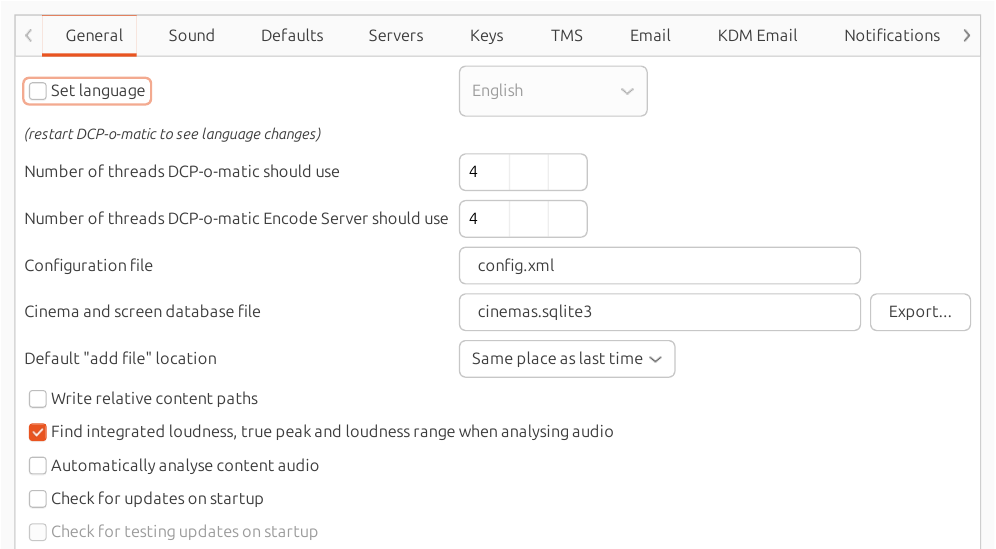Open the Same place as last time dropdown
The width and height of the screenshot is (996, 549).
[567, 359]
